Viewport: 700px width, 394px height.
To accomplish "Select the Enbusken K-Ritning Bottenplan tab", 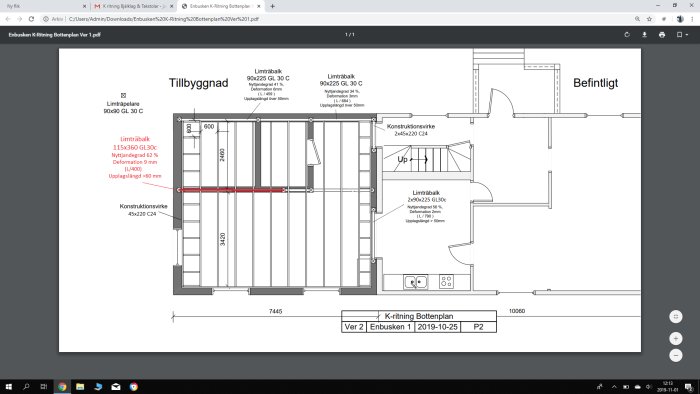I will click(x=221, y=6).
